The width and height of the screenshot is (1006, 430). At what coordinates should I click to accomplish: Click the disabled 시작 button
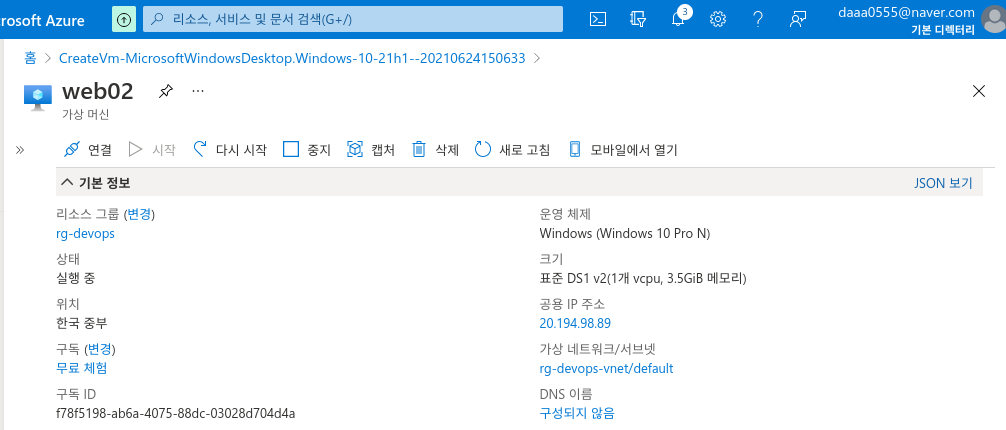pos(151,150)
